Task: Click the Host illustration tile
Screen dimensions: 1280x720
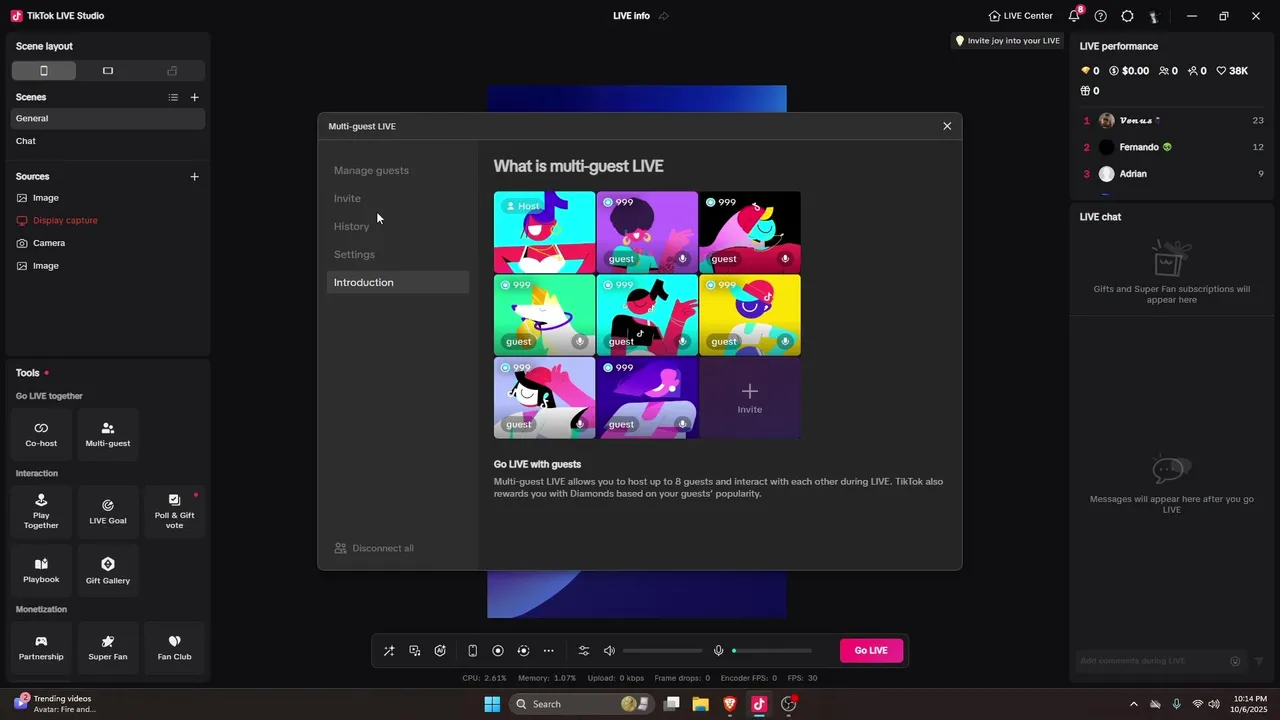Action: [x=545, y=232]
